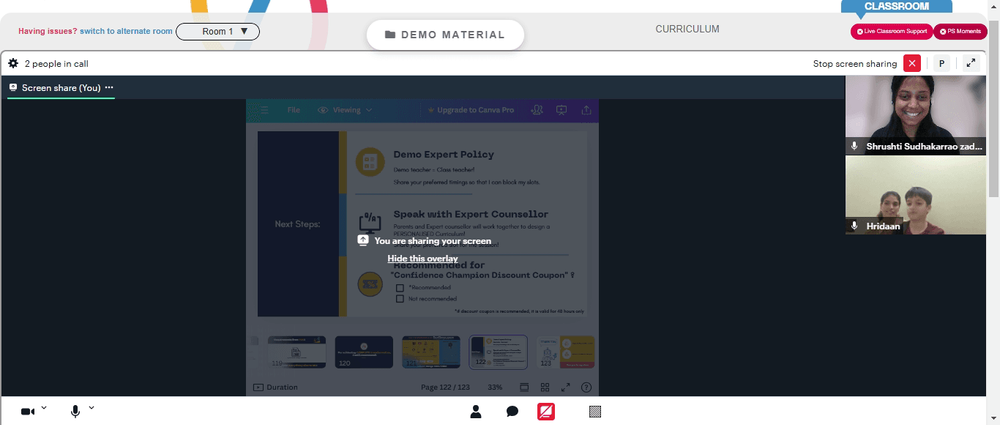The width and height of the screenshot is (1000, 425).
Task: Click mic icon on Shrushti's tile
Action: [x=855, y=146]
